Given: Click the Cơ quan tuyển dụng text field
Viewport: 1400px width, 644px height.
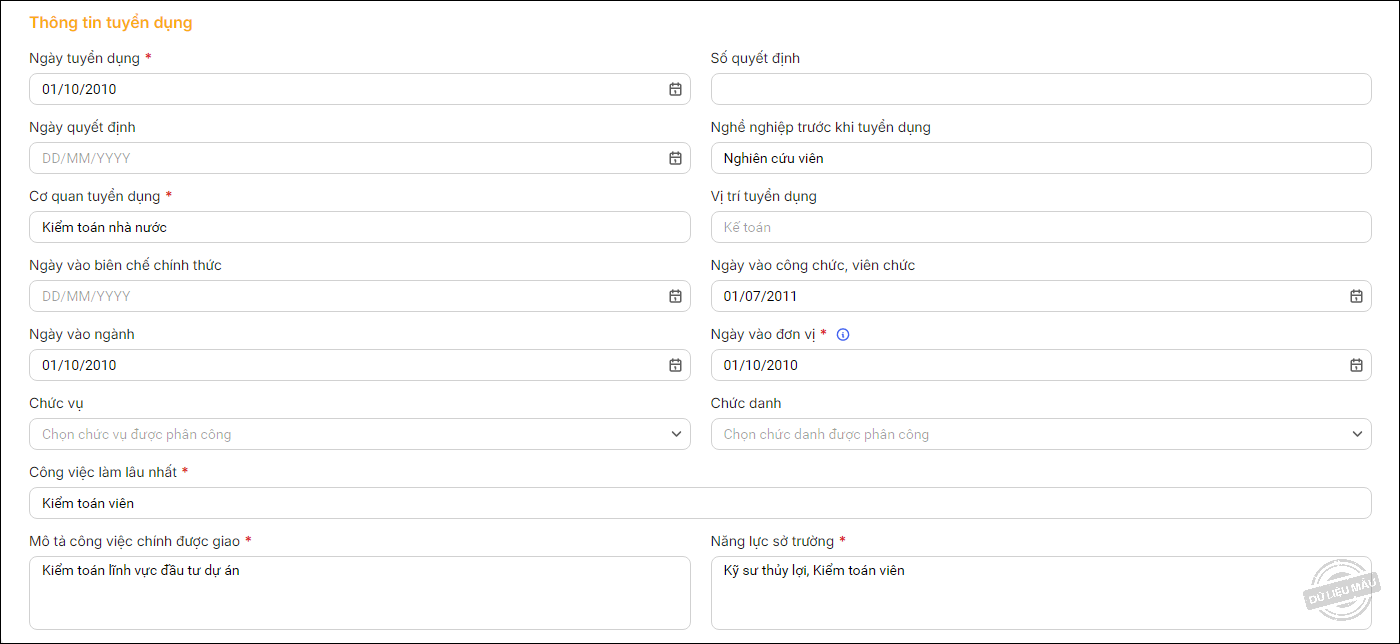Looking at the screenshot, I should [360, 227].
